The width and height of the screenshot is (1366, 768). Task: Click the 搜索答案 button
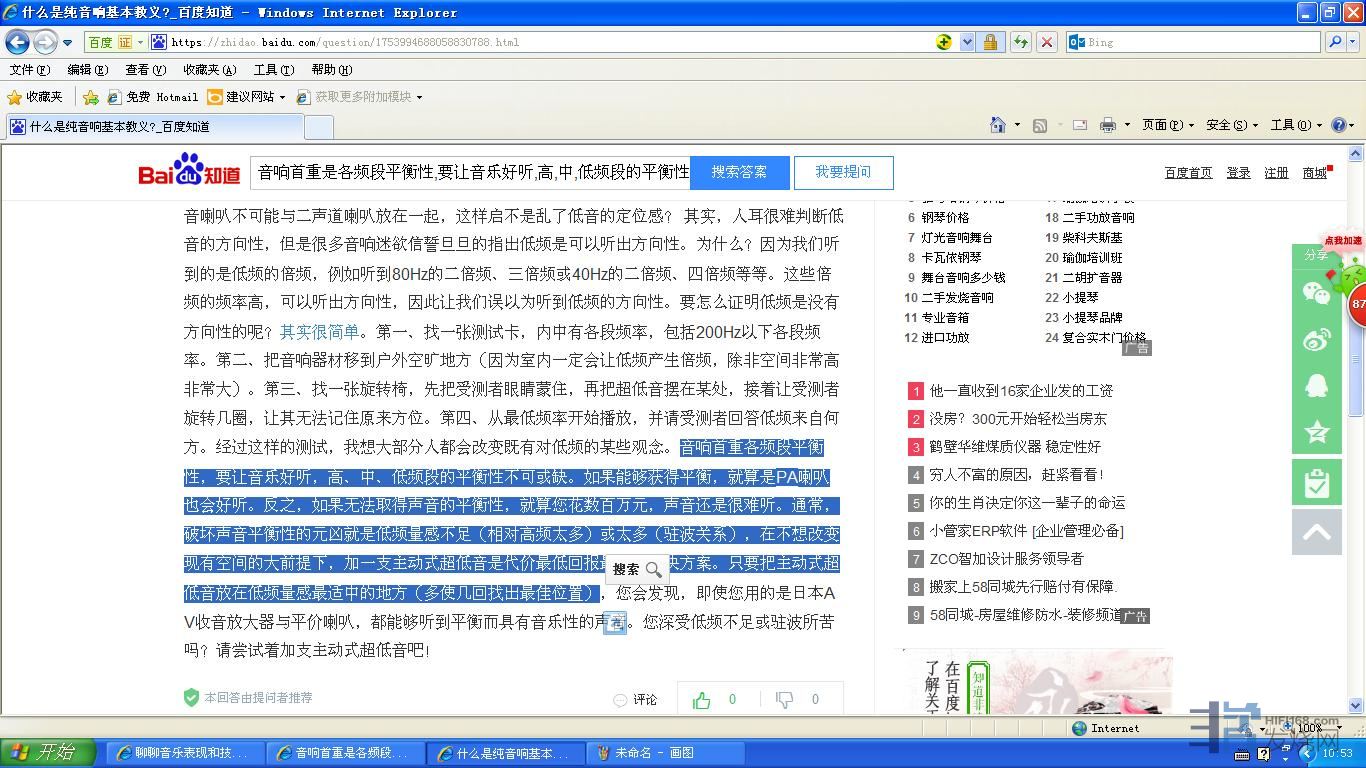[739, 172]
